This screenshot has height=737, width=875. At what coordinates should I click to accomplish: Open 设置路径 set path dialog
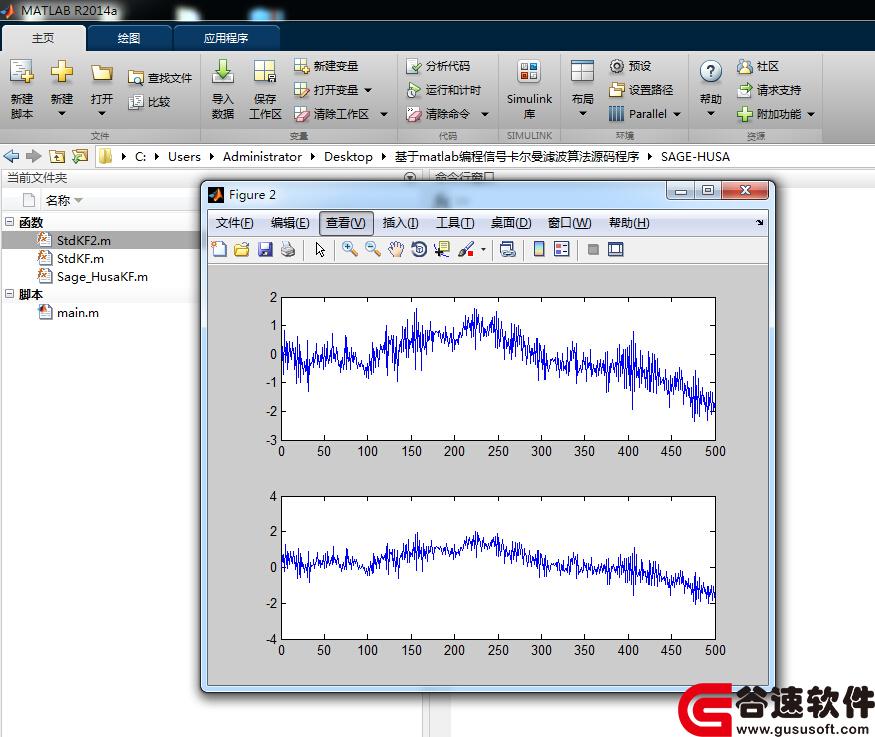pyautogui.click(x=641, y=90)
